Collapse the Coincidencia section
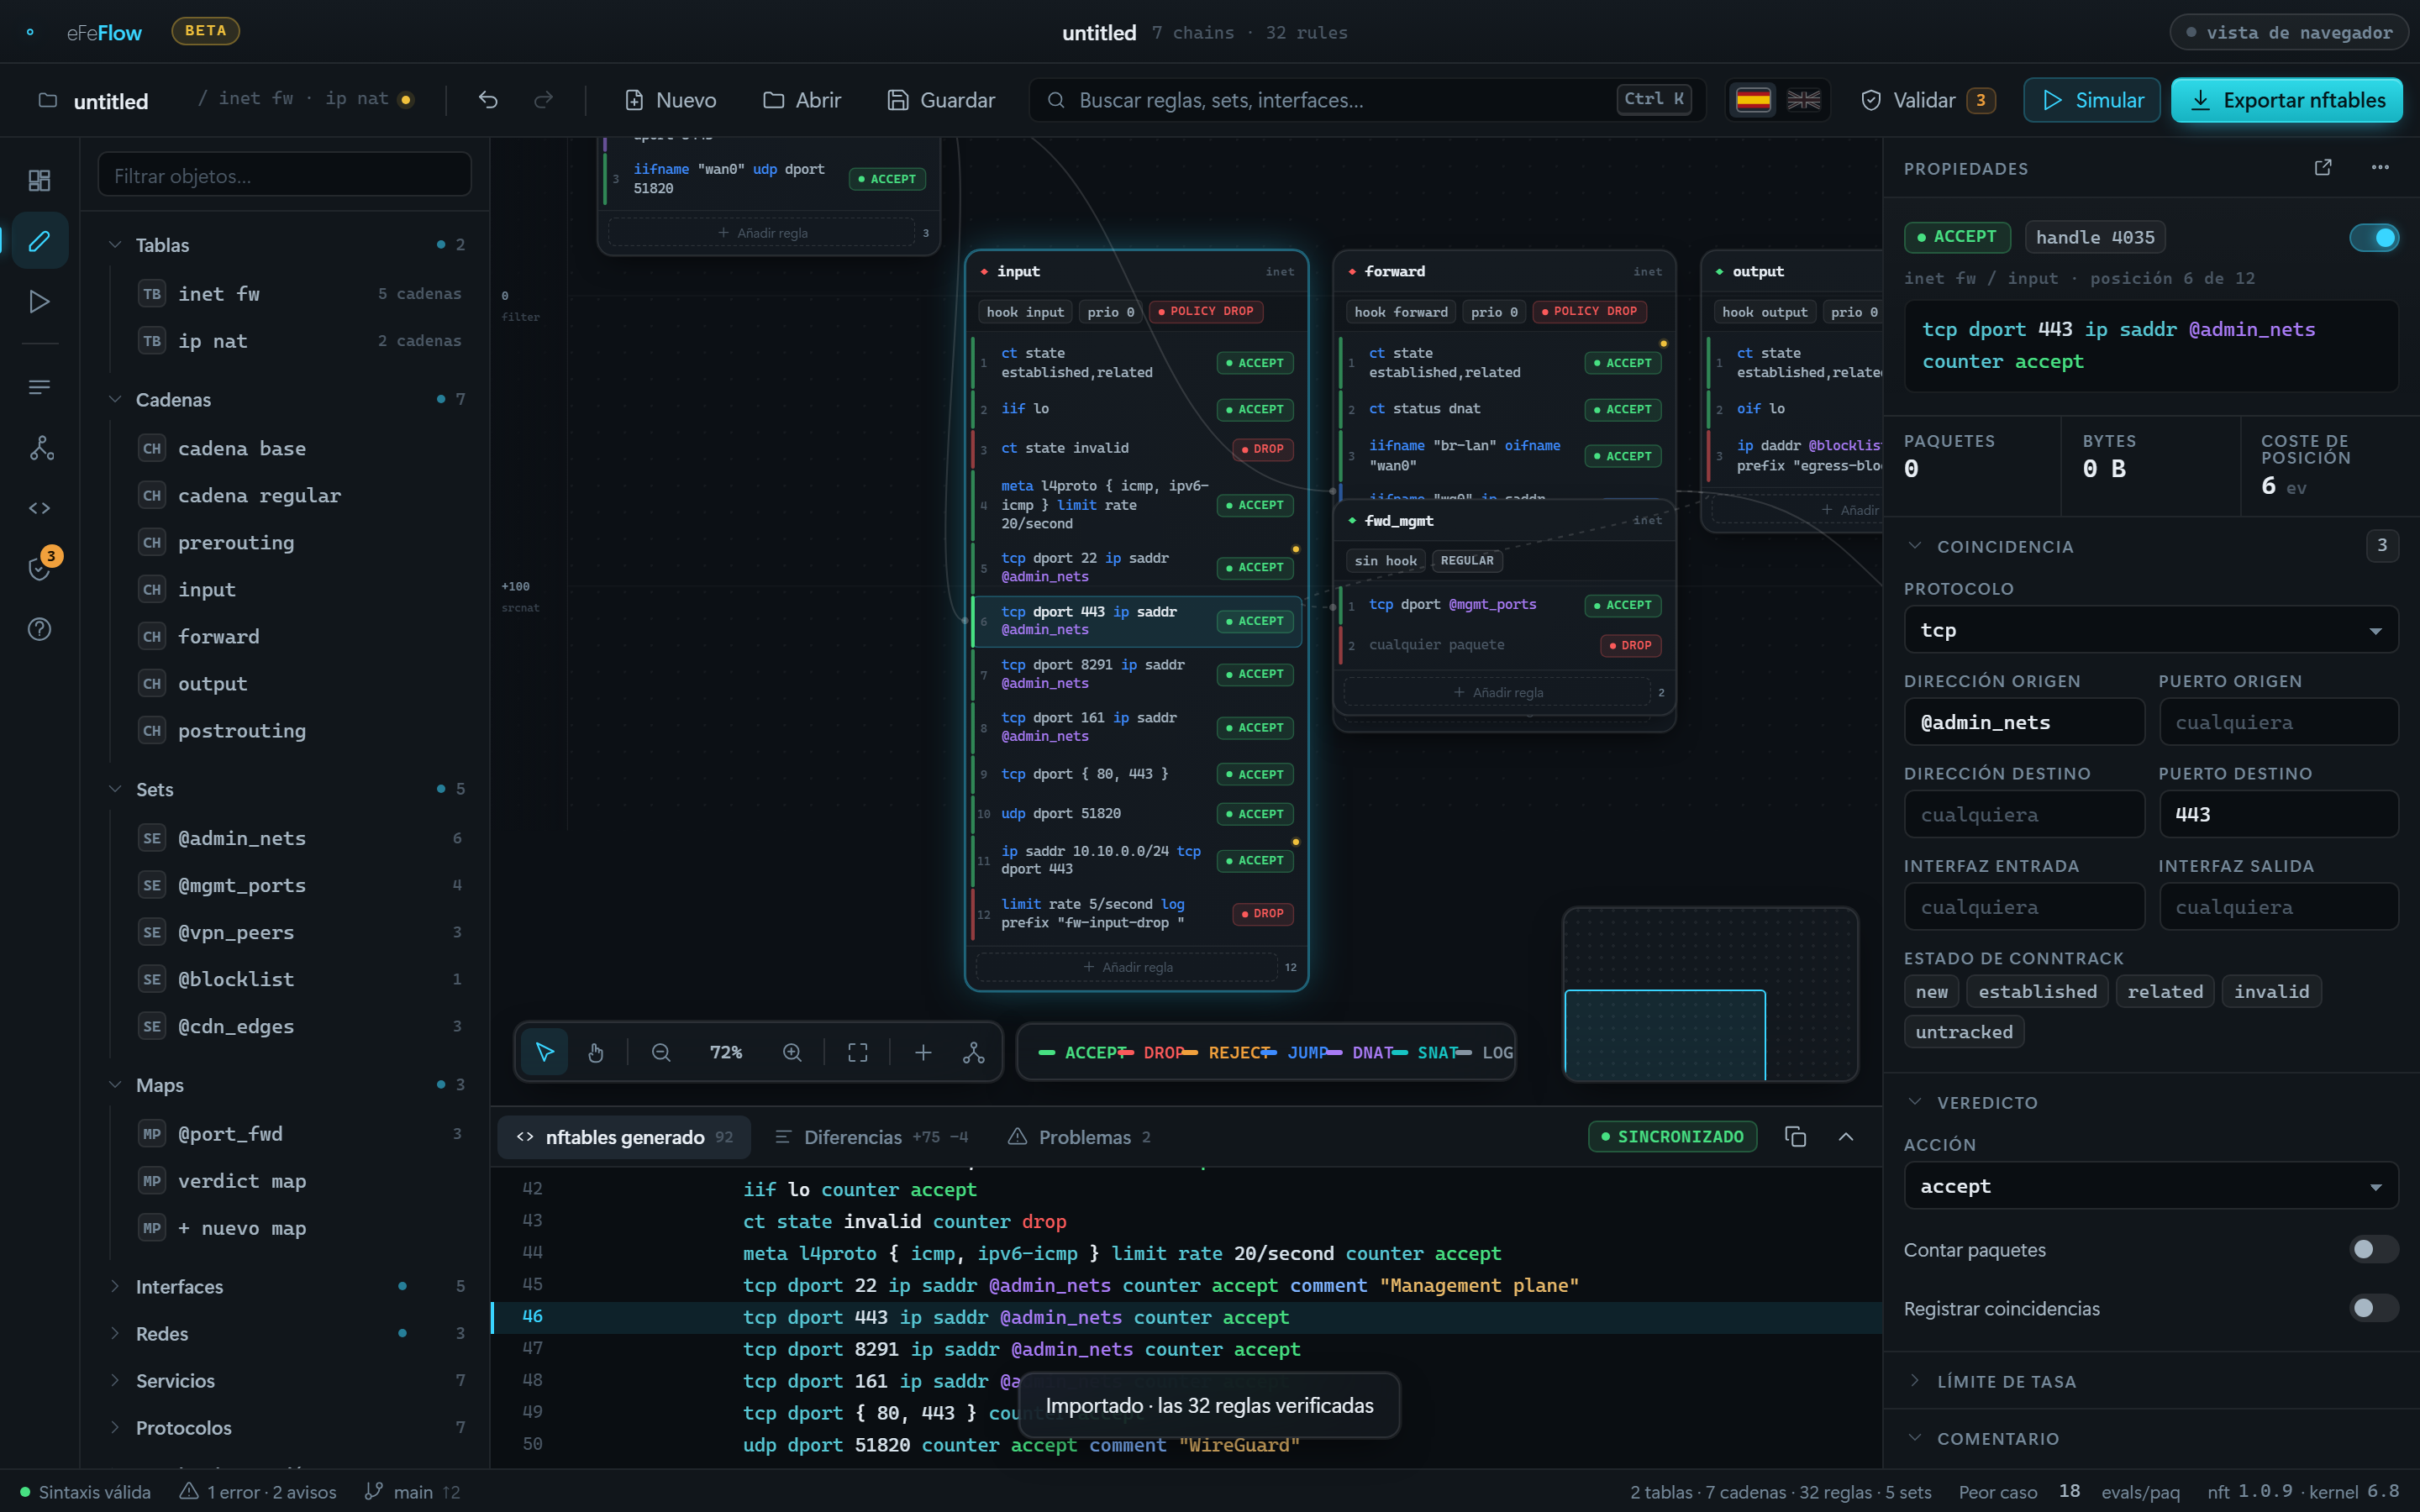The image size is (2420, 1512). tap(1914, 546)
